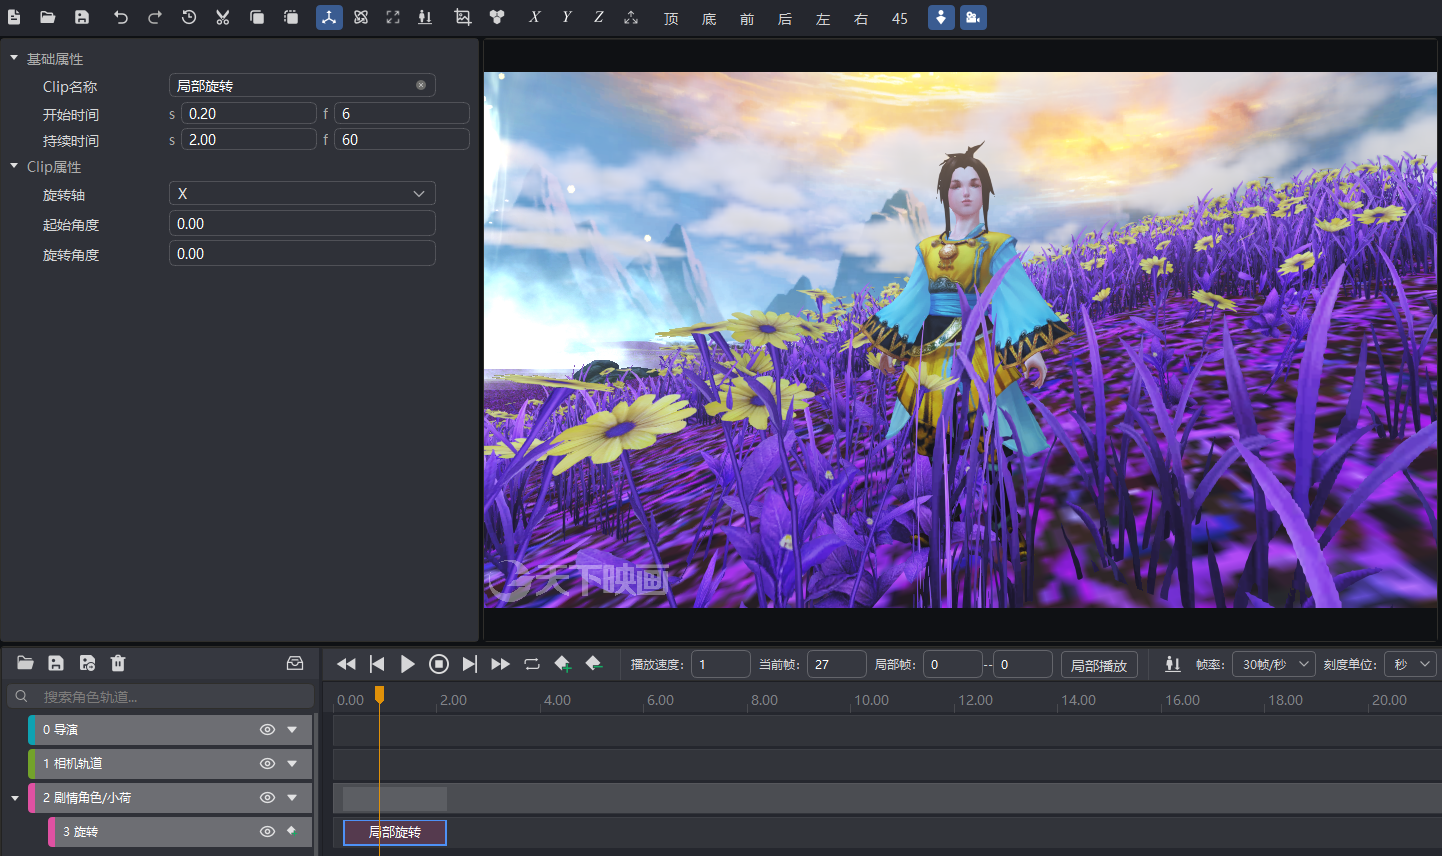Stop the timeline playback
This screenshot has width=1442, height=856.
pos(439,664)
